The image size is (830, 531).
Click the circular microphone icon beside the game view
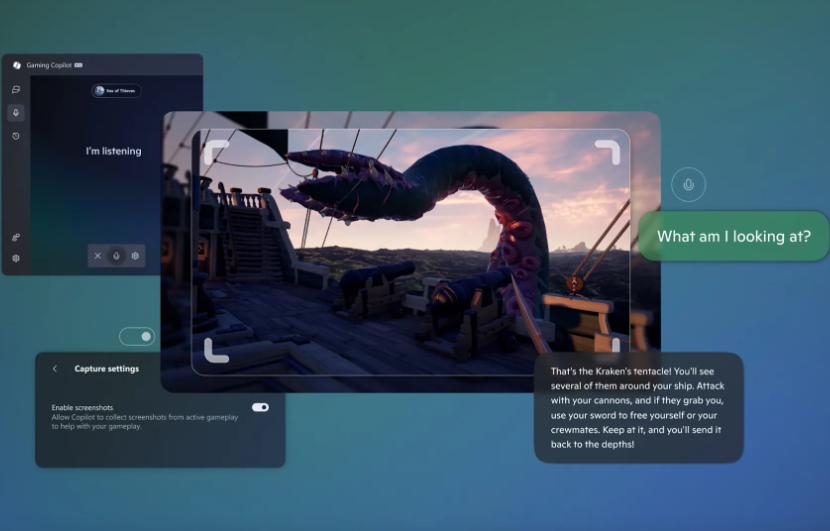click(688, 184)
